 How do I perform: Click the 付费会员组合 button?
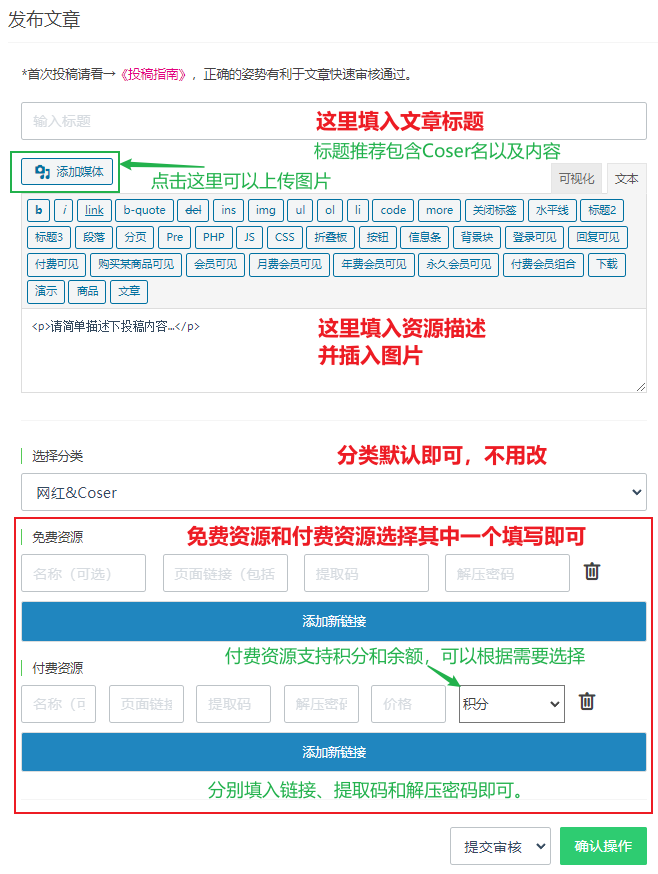[x=543, y=264]
